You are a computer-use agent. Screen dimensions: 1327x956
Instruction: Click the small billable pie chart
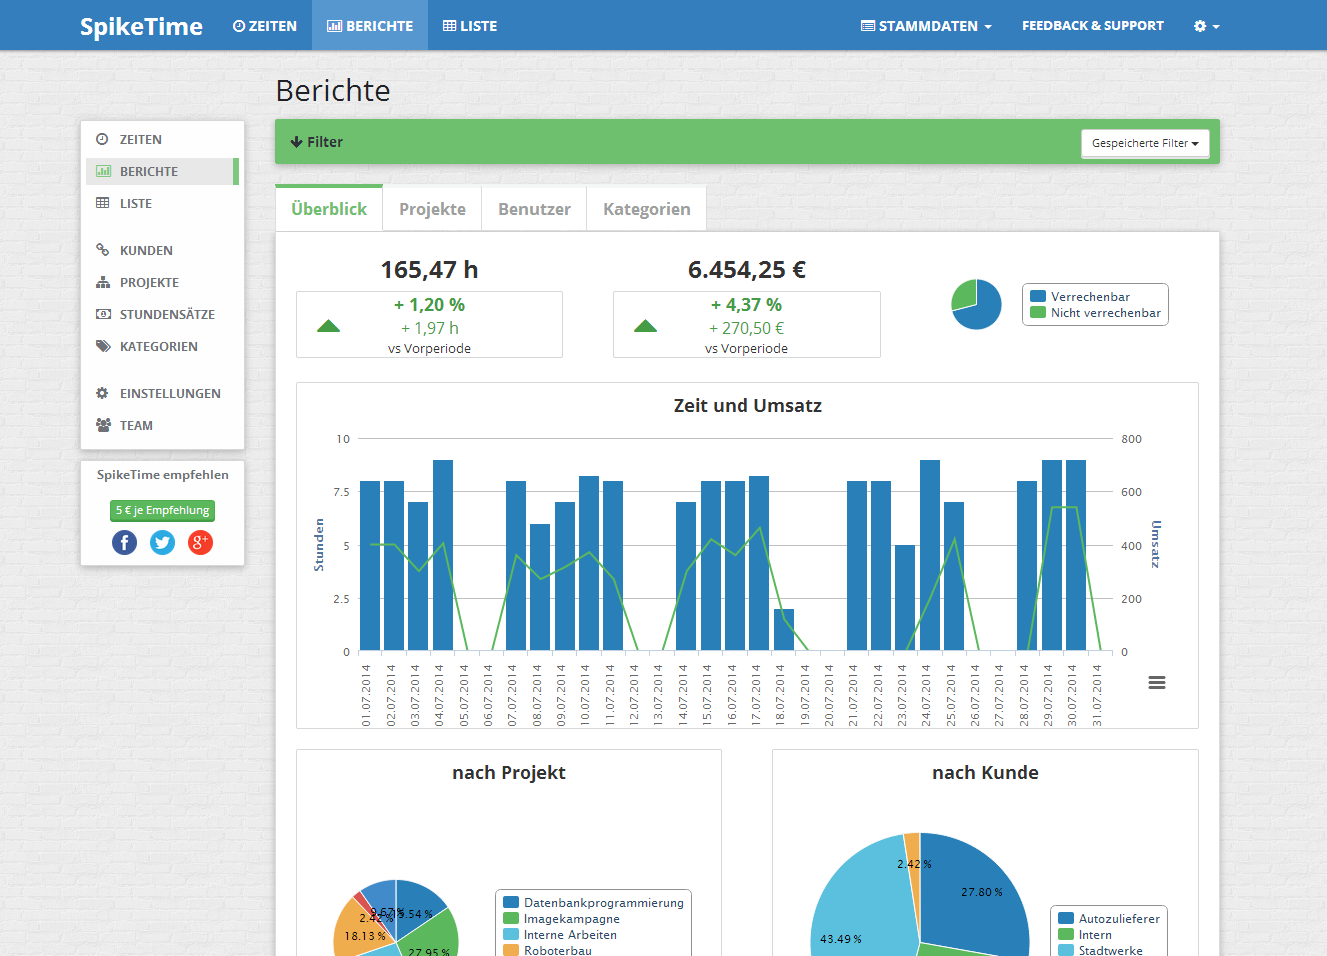(976, 304)
